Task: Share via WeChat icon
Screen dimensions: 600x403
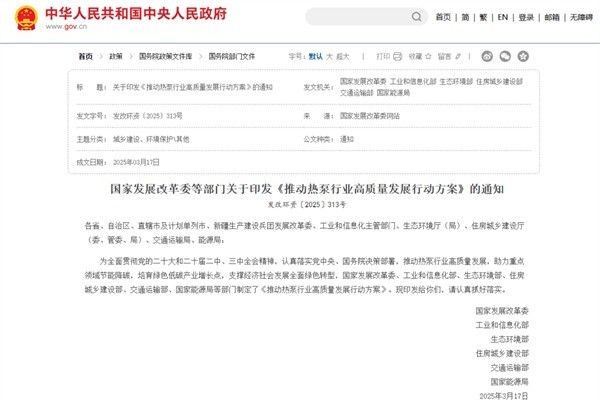Action: pos(505,56)
